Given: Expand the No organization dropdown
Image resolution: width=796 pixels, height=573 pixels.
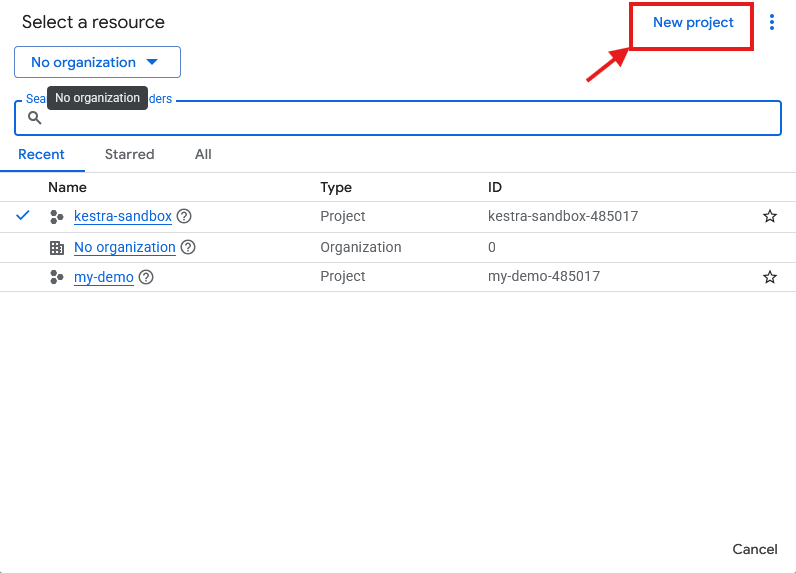Looking at the screenshot, I should [97, 62].
